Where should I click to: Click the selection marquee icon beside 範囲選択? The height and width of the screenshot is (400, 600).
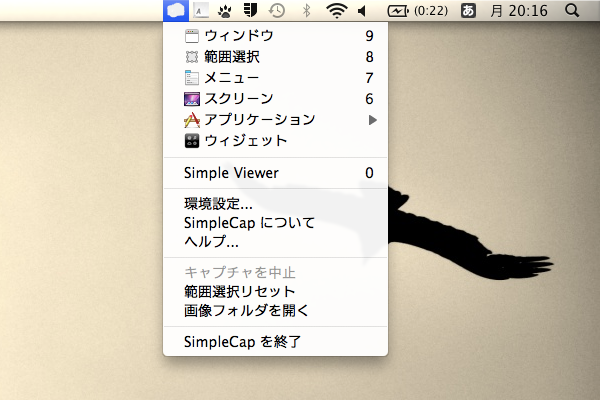coord(192,57)
